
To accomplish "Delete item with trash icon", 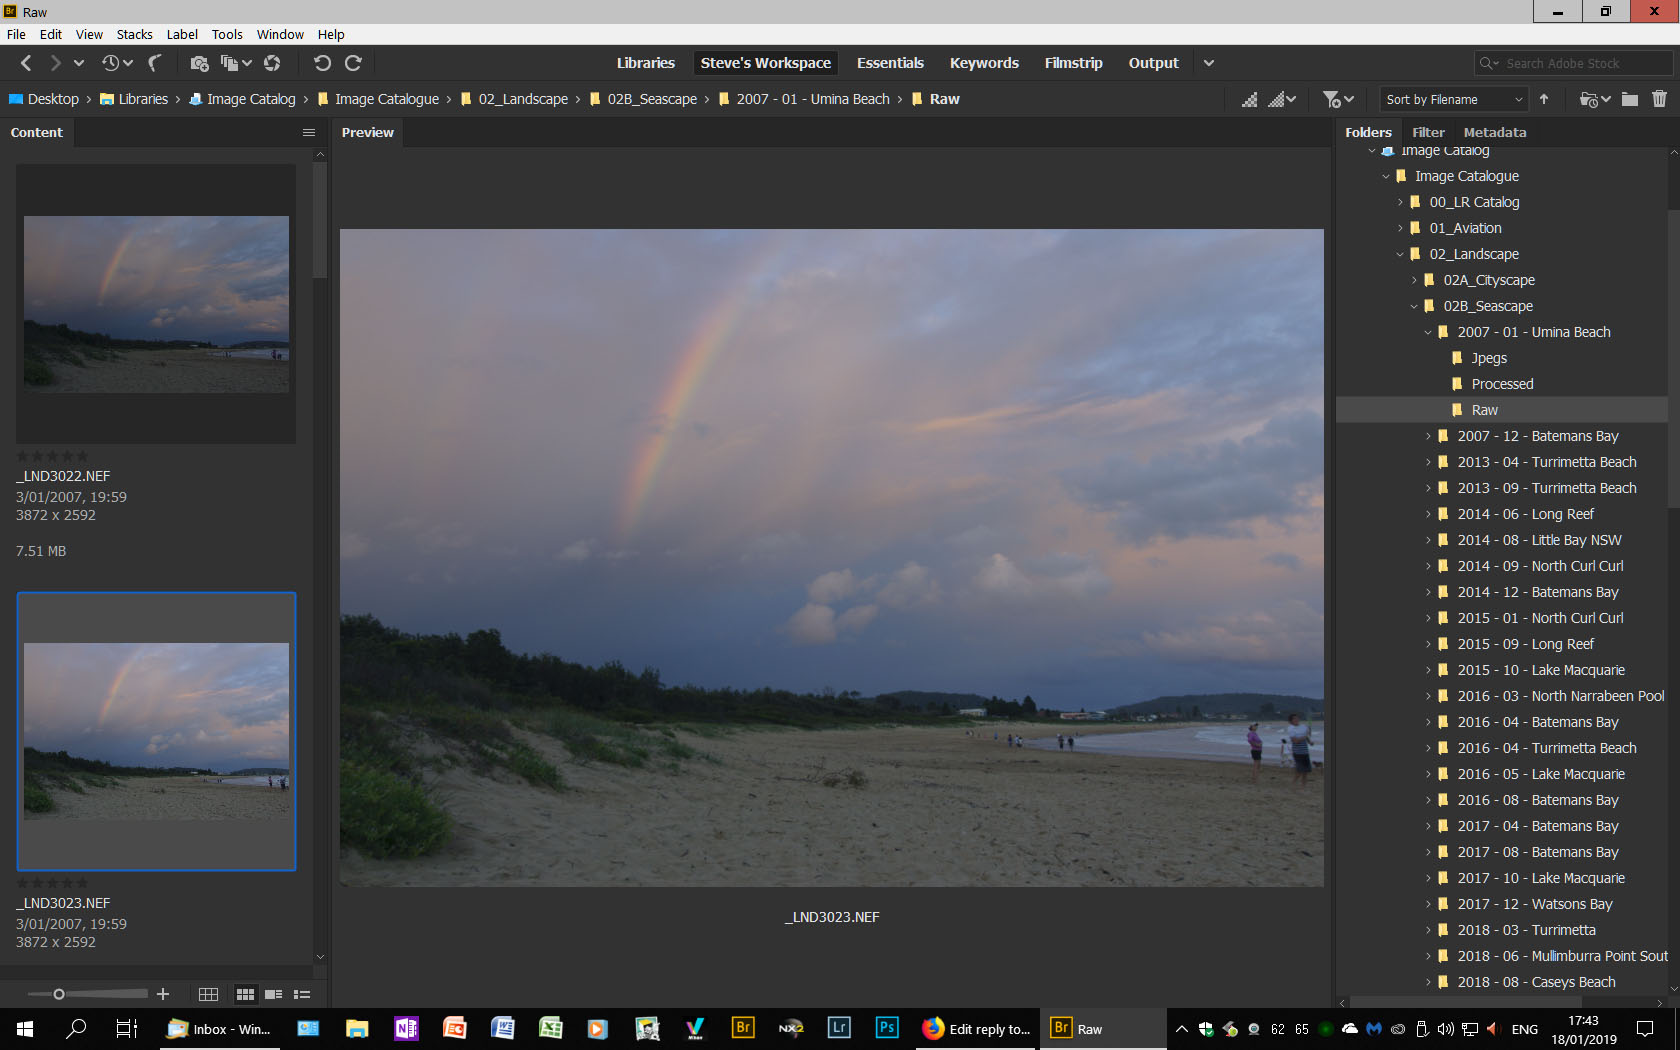I will [x=1659, y=99].
